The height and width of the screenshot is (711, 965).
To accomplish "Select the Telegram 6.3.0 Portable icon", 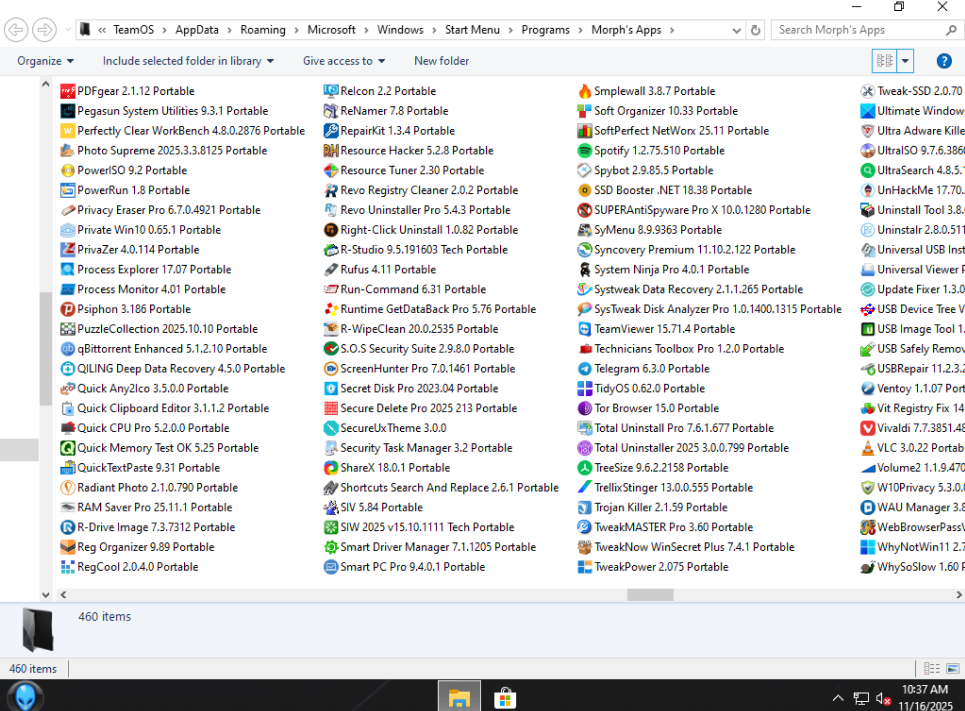I will pyautogui.click(x=585, y=369).
